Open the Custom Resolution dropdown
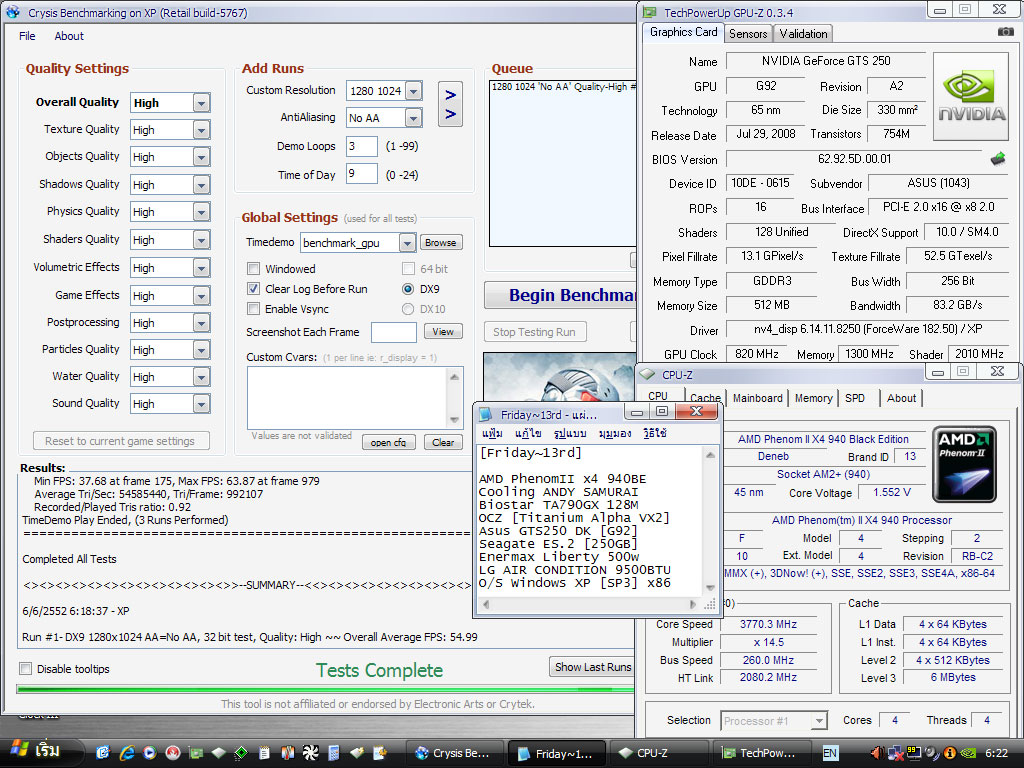 [413, 91]
